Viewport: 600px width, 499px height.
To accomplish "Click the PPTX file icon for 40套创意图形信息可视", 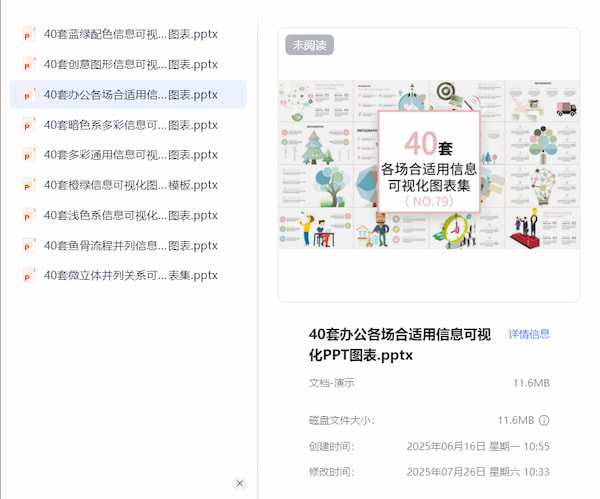I will 29,64.
